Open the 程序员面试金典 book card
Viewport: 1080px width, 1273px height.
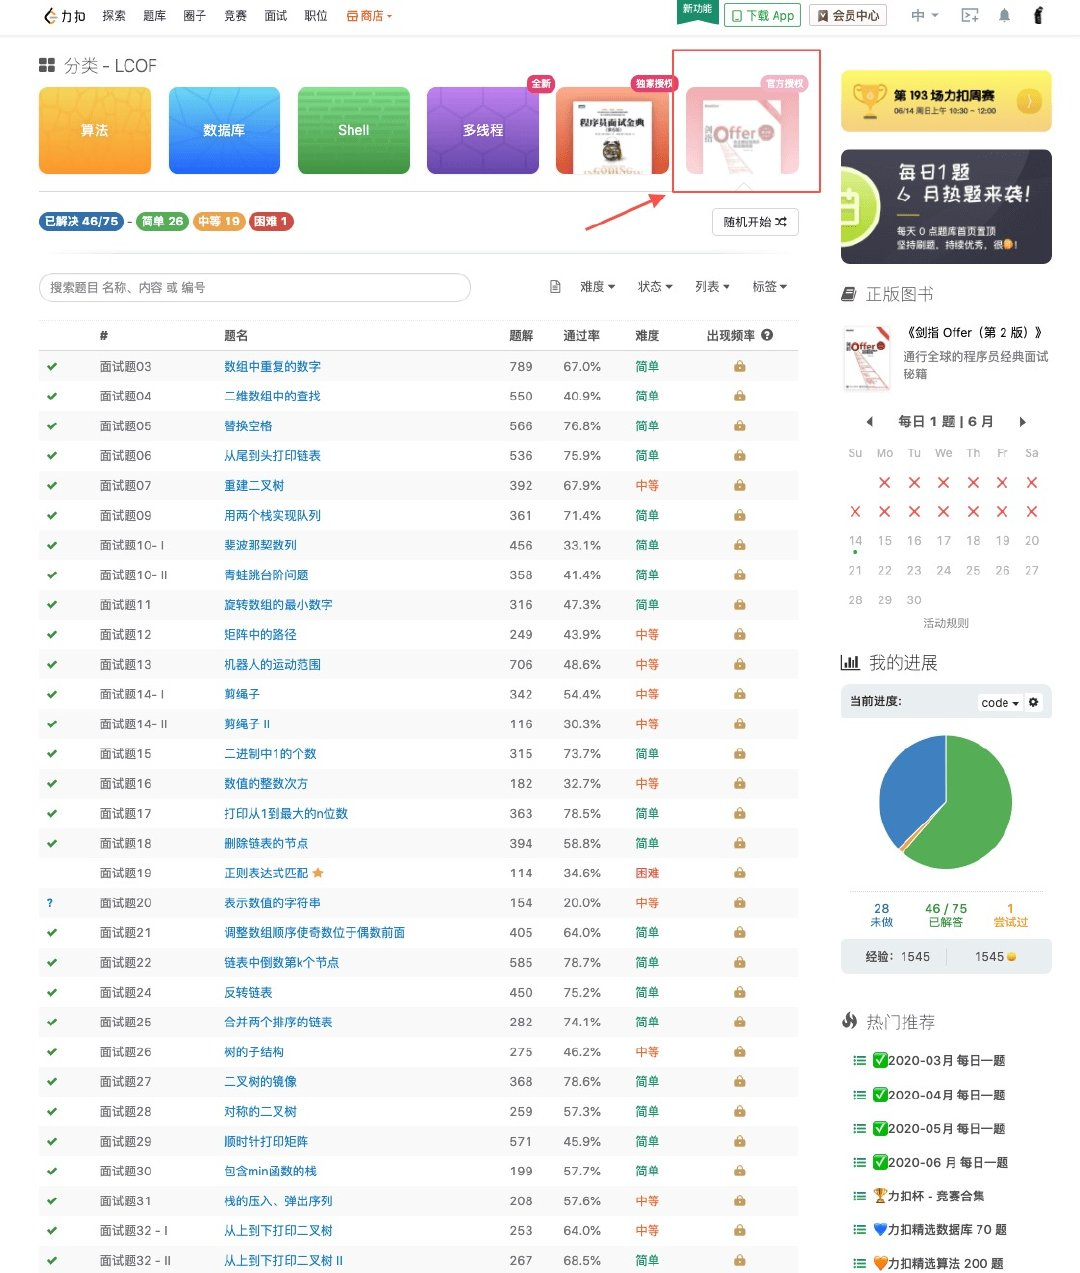(x=612, y=130)
